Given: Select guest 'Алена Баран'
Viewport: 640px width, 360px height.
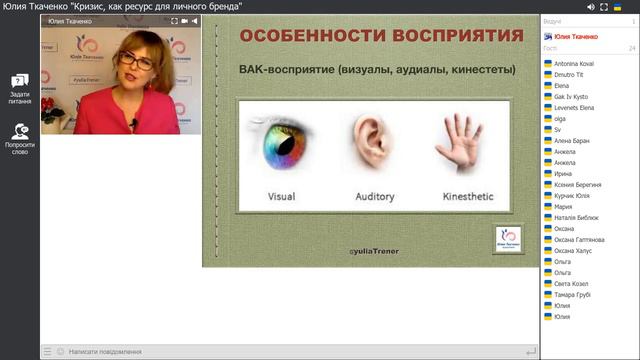Looking at the screenshot, I should click(571, 141).
